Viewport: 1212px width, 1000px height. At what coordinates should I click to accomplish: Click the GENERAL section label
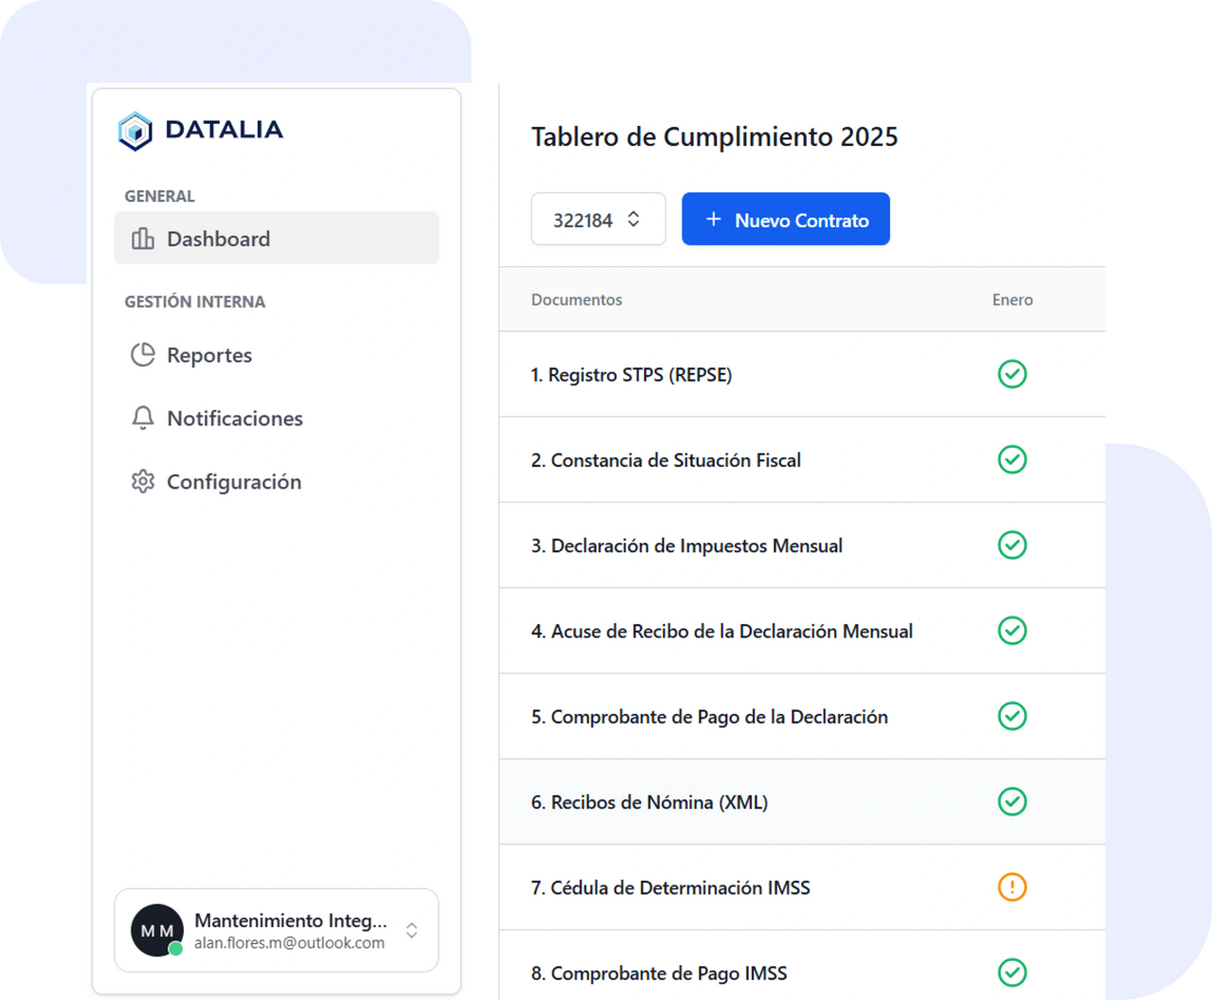pos(160,196)
